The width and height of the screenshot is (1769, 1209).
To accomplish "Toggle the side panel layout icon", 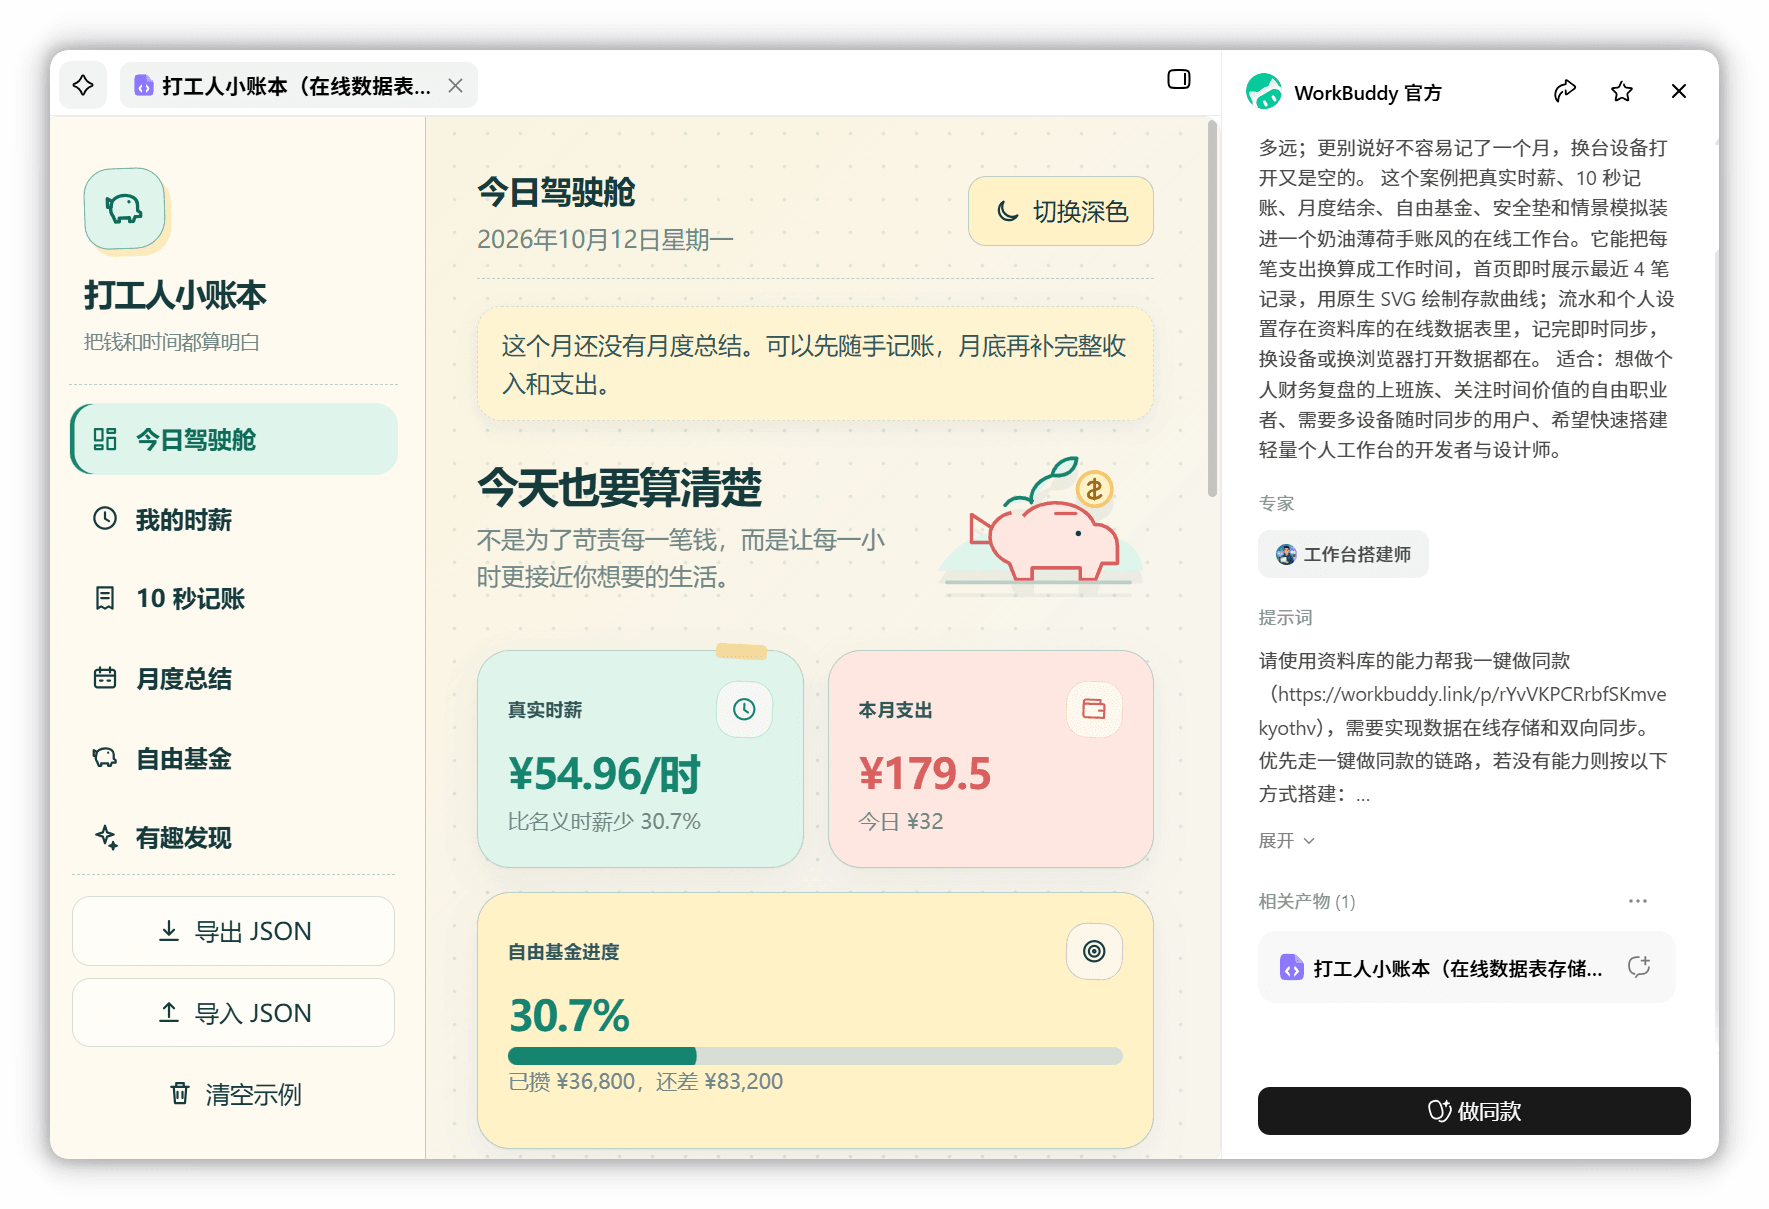I will 1179,79.
